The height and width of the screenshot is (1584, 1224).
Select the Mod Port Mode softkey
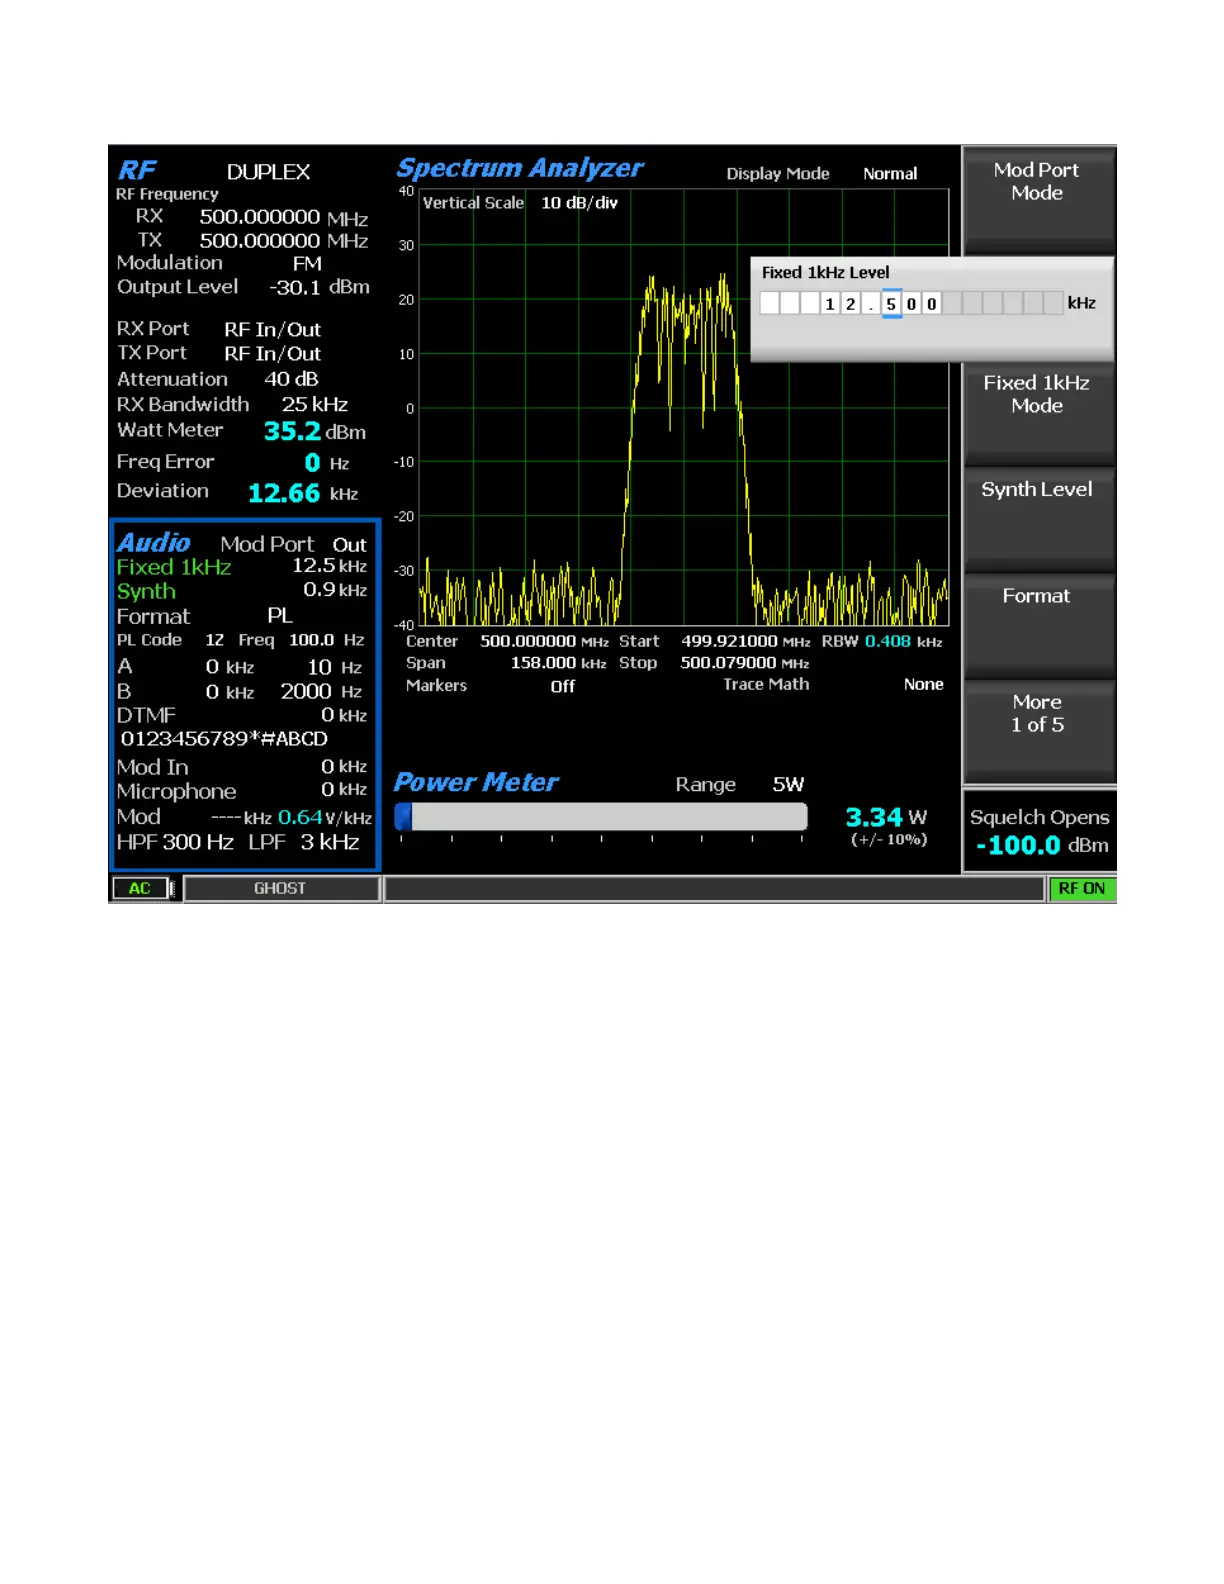point(1038,199)
